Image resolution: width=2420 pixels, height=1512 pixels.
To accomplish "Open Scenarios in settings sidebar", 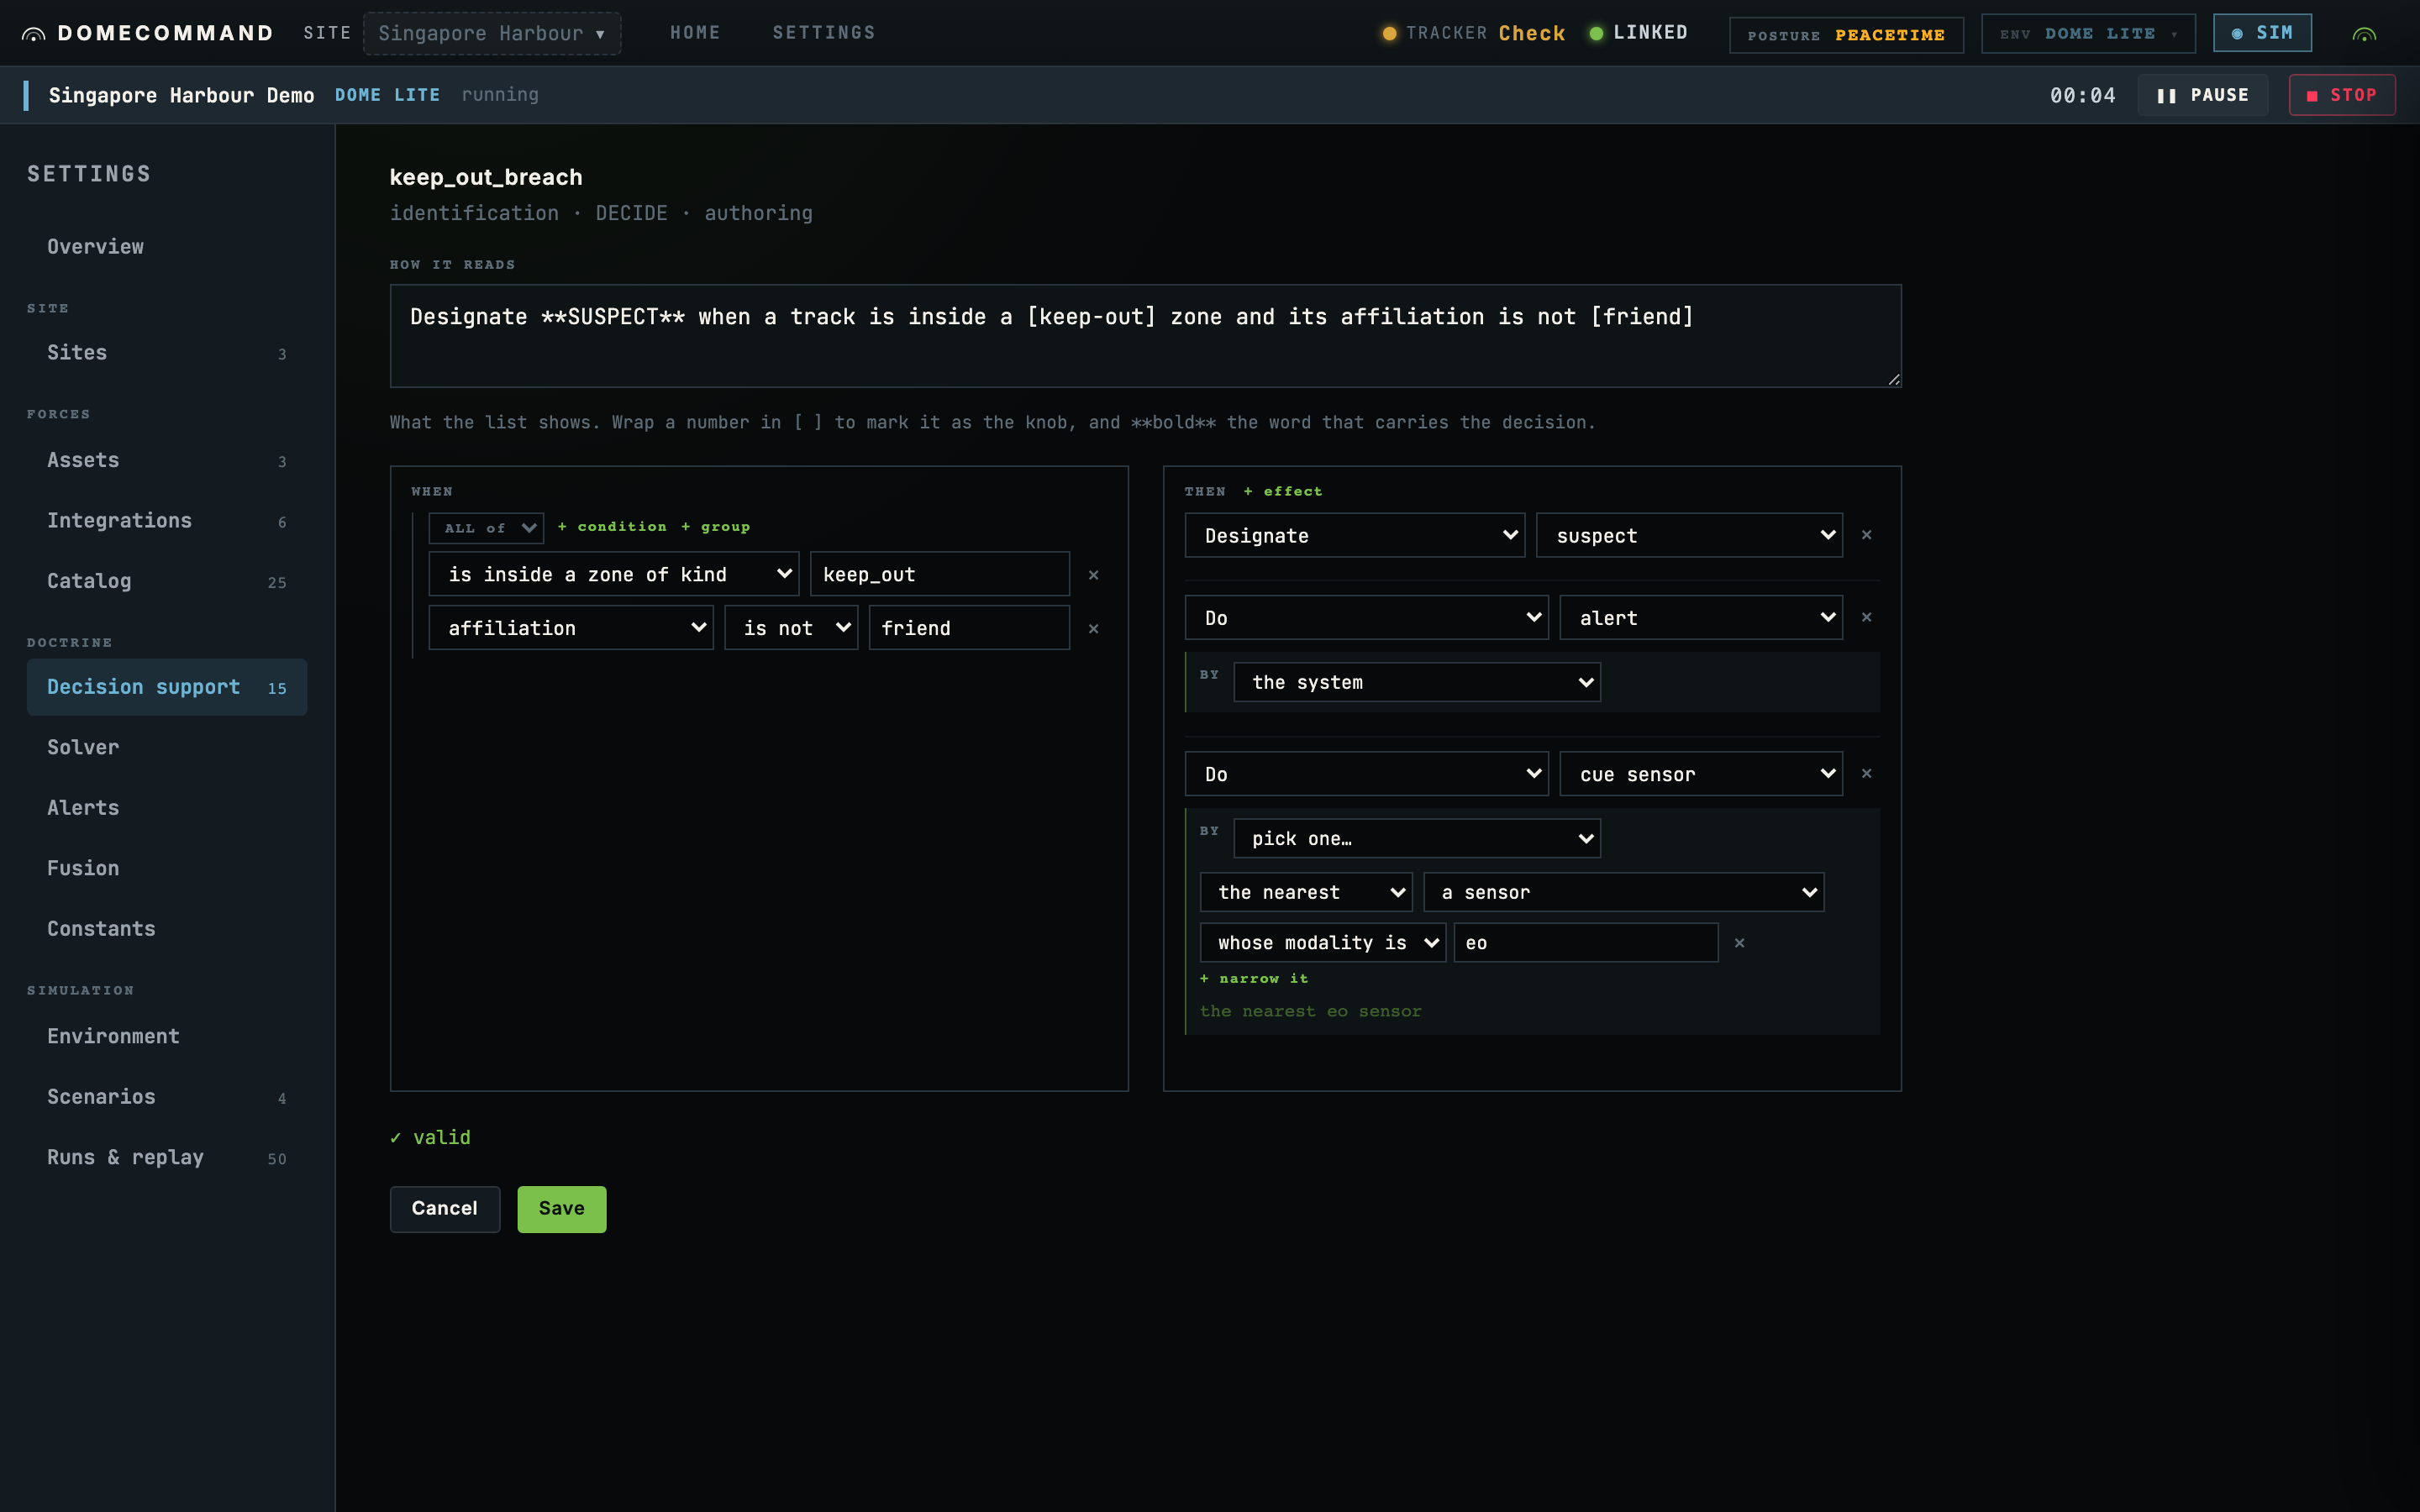I will point(167,1097).
